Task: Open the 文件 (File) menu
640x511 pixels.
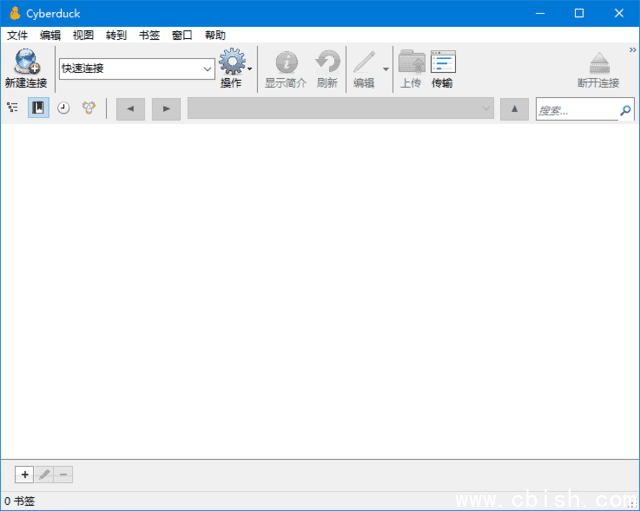Action: click(x=17, y=35)
